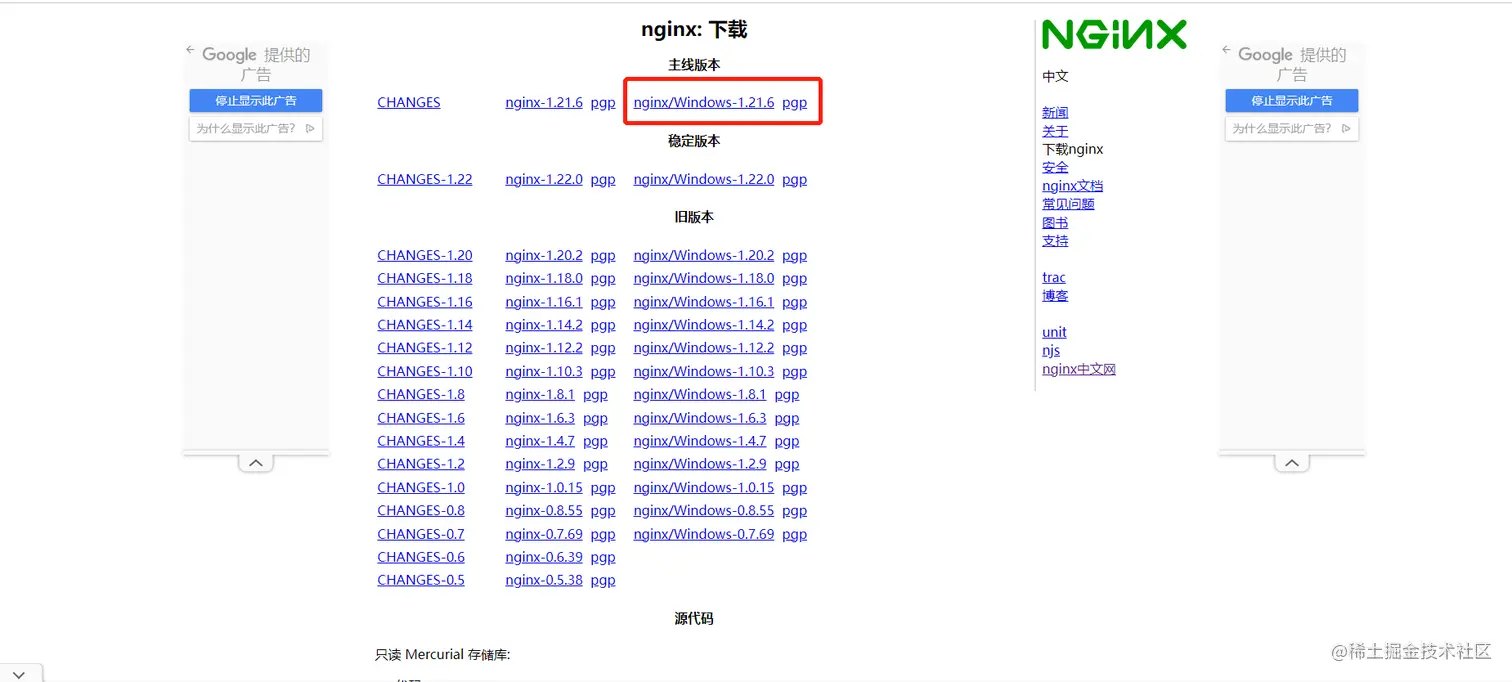Download nginx-0.6.39
The width and height of the screenshot is (1512, 682).
(x=544, y=557)
